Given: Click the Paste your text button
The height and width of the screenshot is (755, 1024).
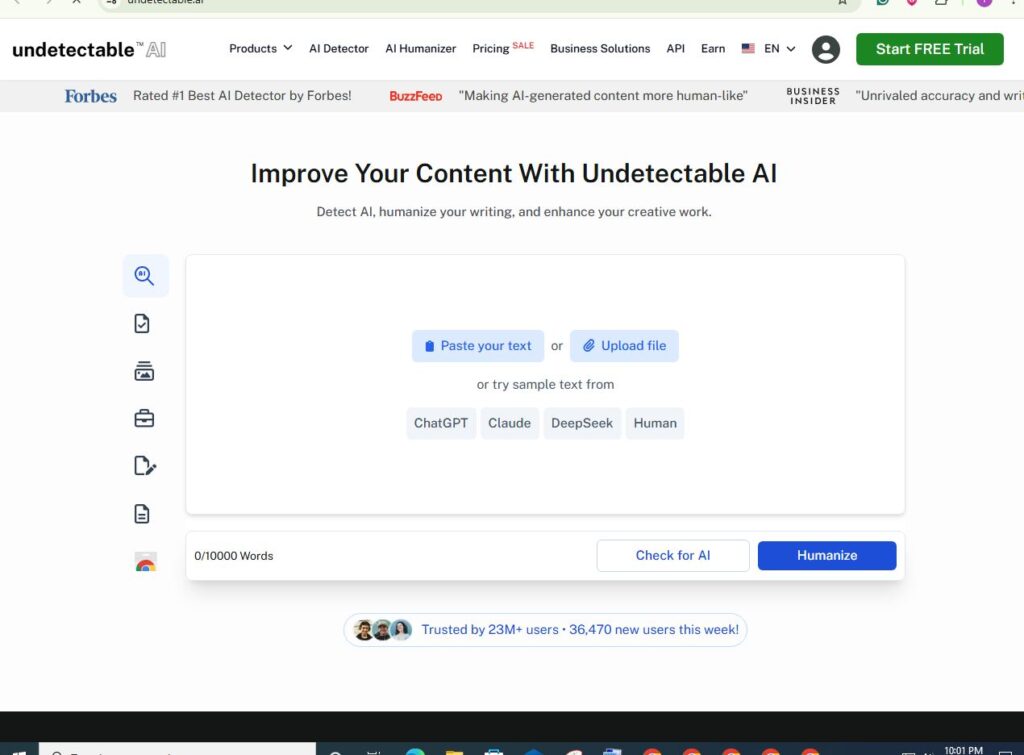Looking at the screenshot, I should (x=478, y=345).
